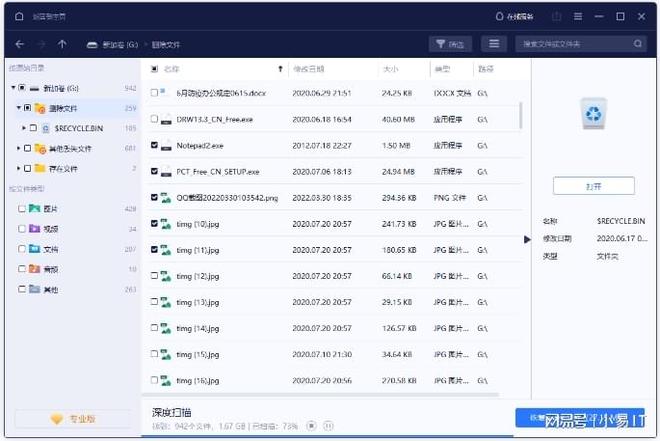Click the share/export icon in title bar
This screenshot has width=660, height=441.
[556, 16]
